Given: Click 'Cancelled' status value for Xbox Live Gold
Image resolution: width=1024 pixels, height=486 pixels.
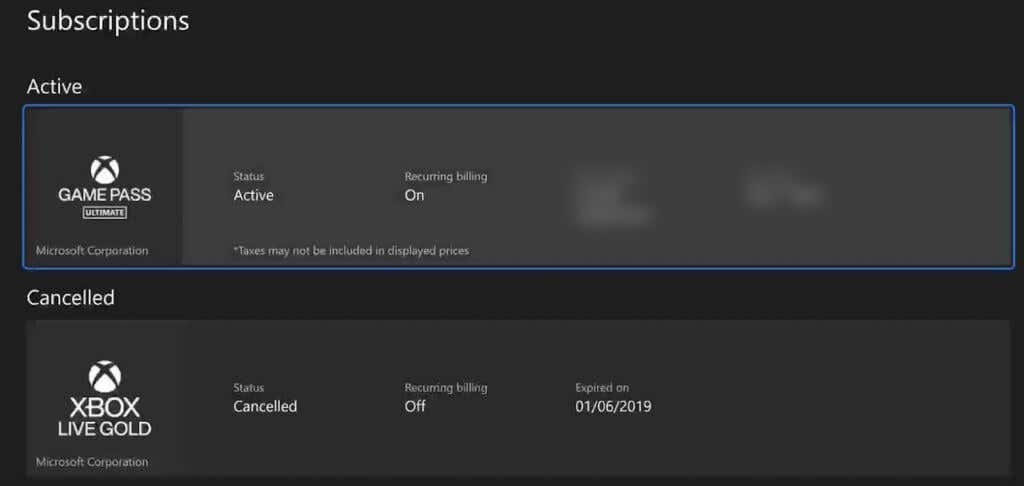Looking at the screenshot, I should (265, 406).
